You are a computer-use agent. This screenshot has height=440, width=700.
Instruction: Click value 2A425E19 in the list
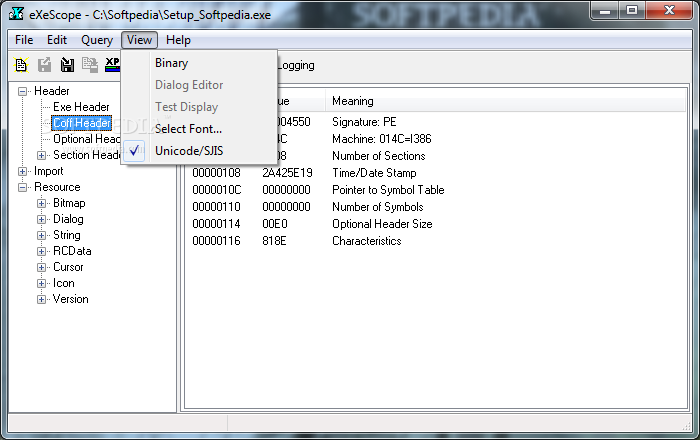[288, 173]
